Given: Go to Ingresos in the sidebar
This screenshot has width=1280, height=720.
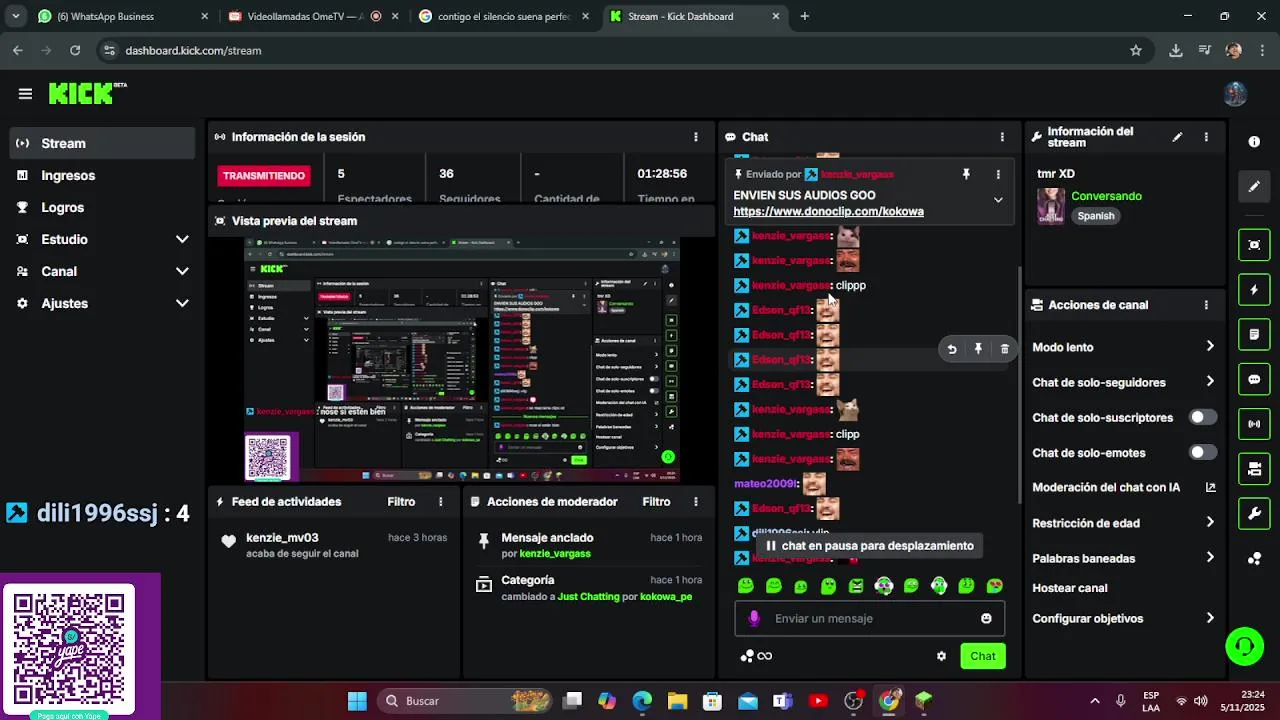Looking at the screenshot, I should (x=103, y=176).
